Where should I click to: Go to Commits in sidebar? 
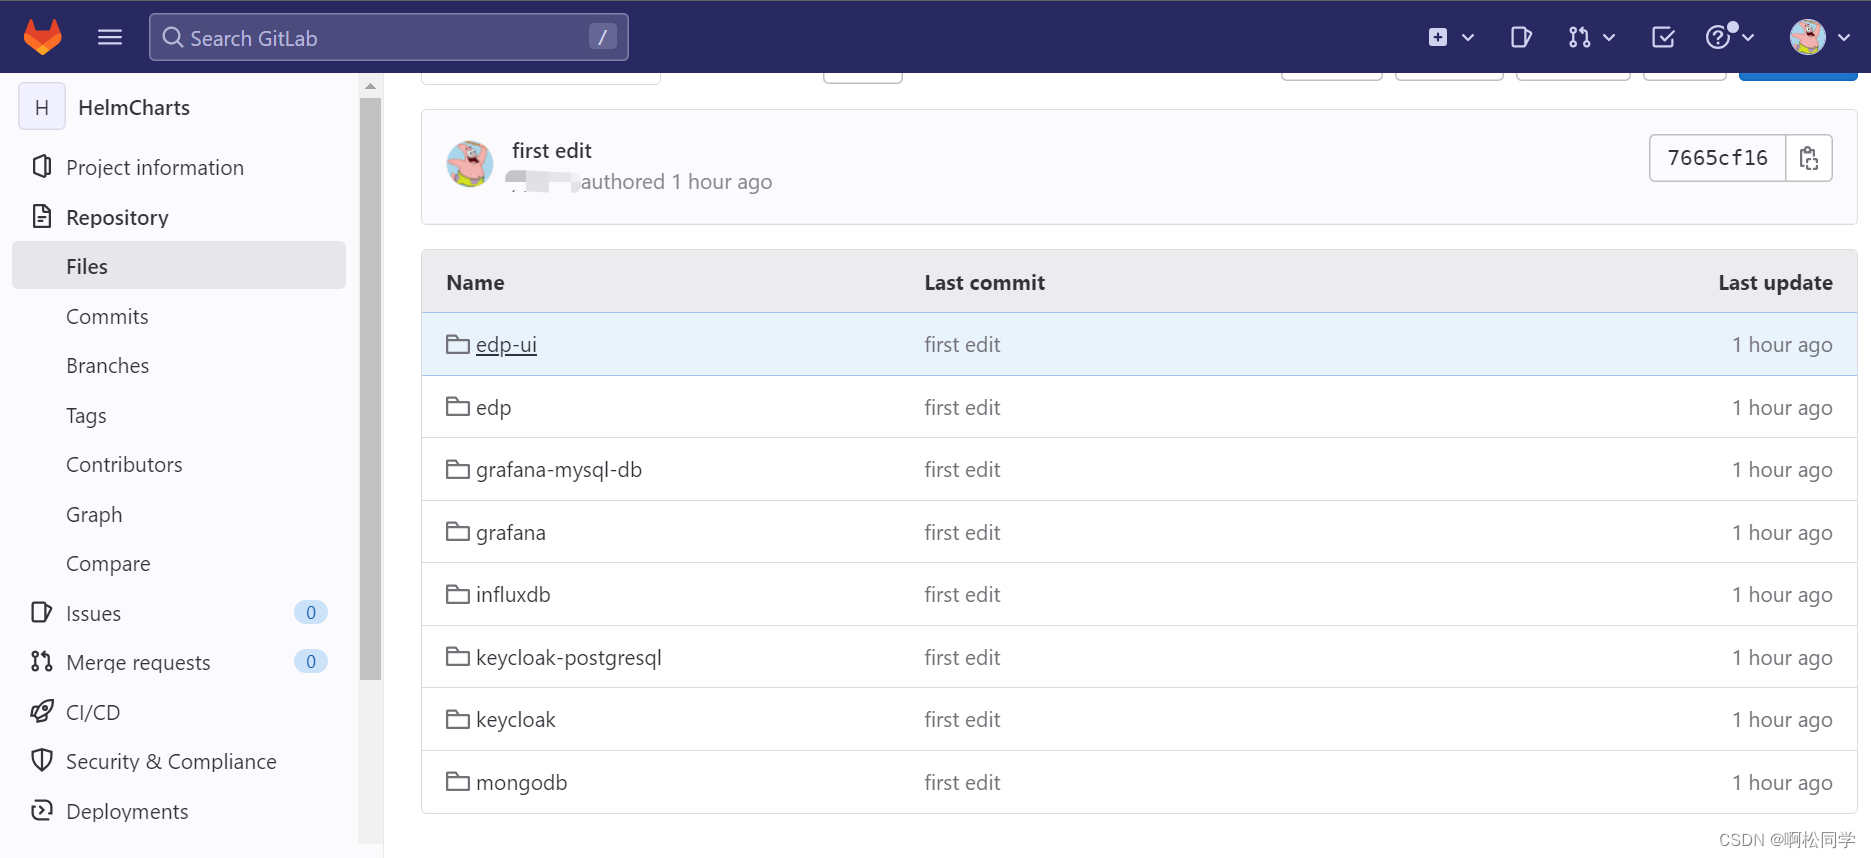click(x=107, y=316)
